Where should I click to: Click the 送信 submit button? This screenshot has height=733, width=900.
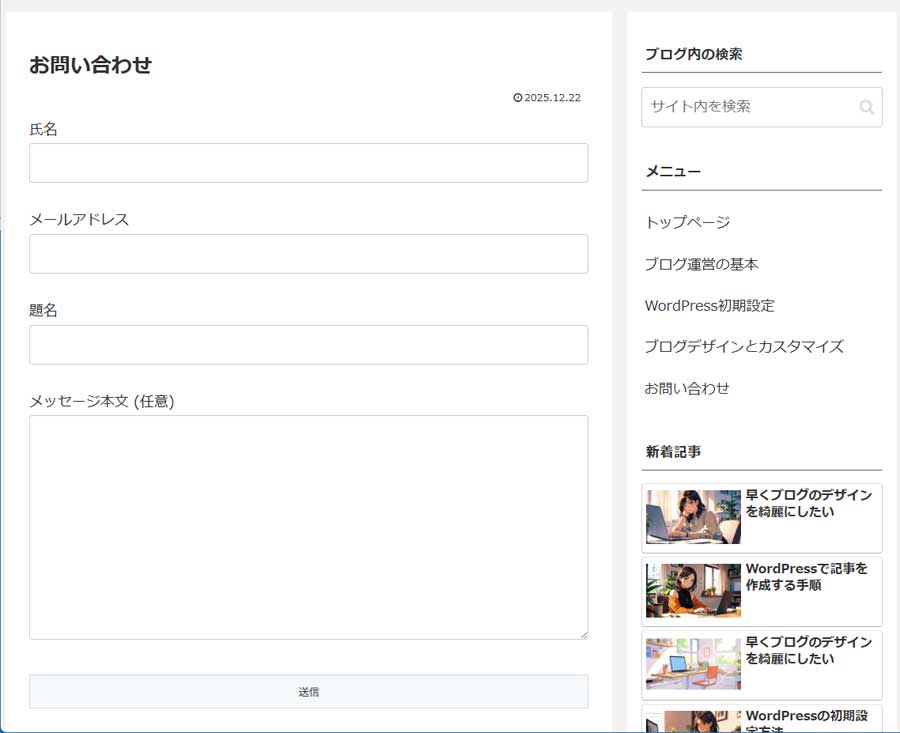[x=309, y=691]
